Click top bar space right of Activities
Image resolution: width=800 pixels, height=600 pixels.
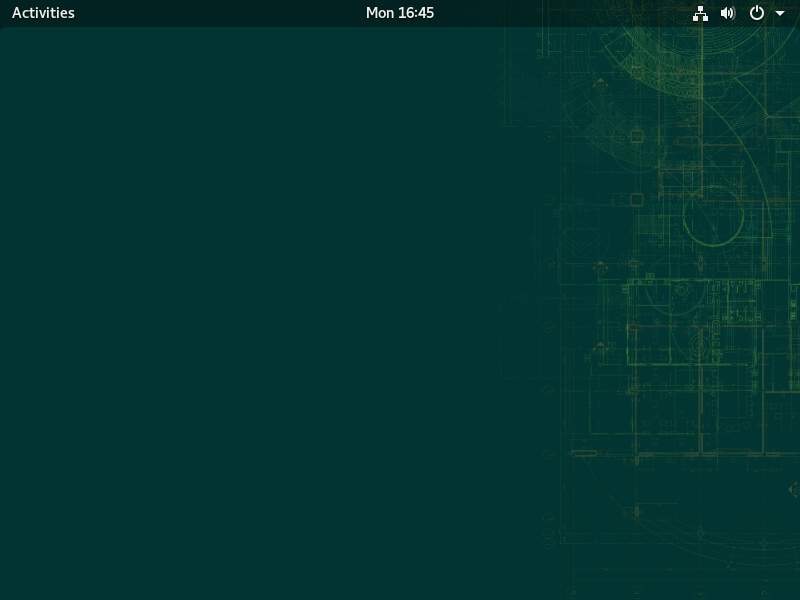coord(200,13)
